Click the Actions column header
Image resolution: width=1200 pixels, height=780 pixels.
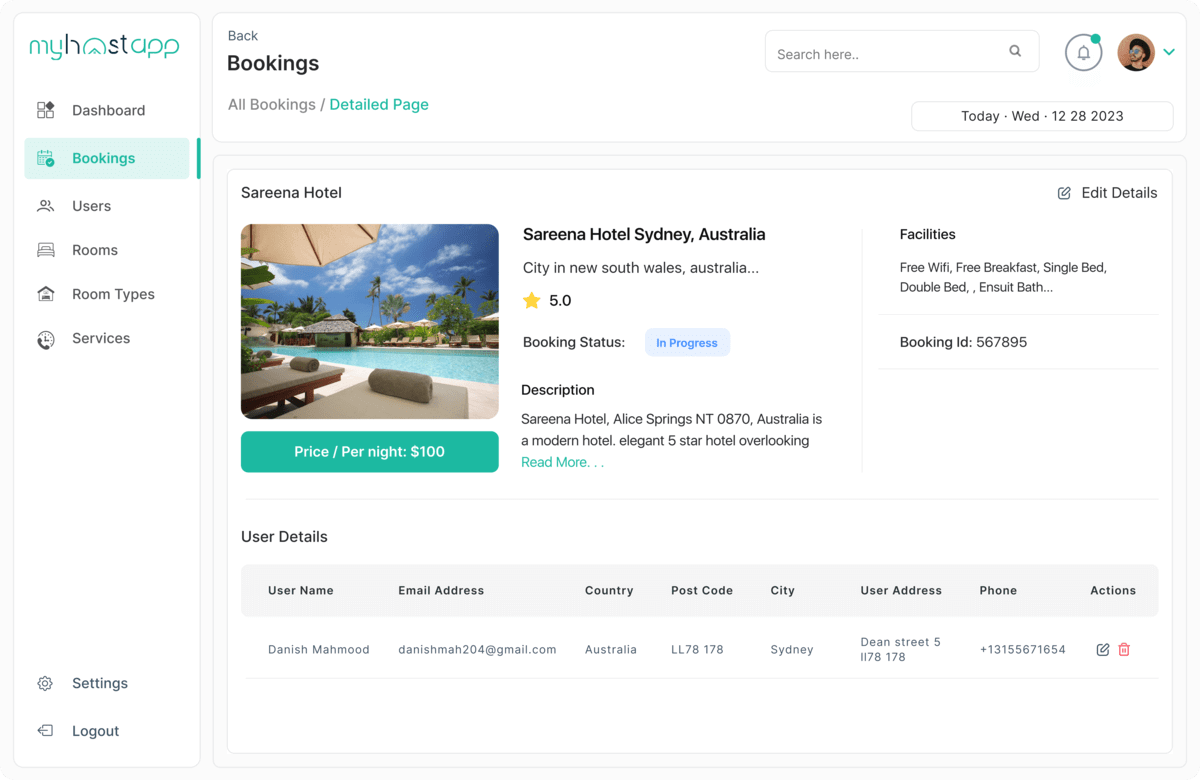click(x=1113, y=591)
